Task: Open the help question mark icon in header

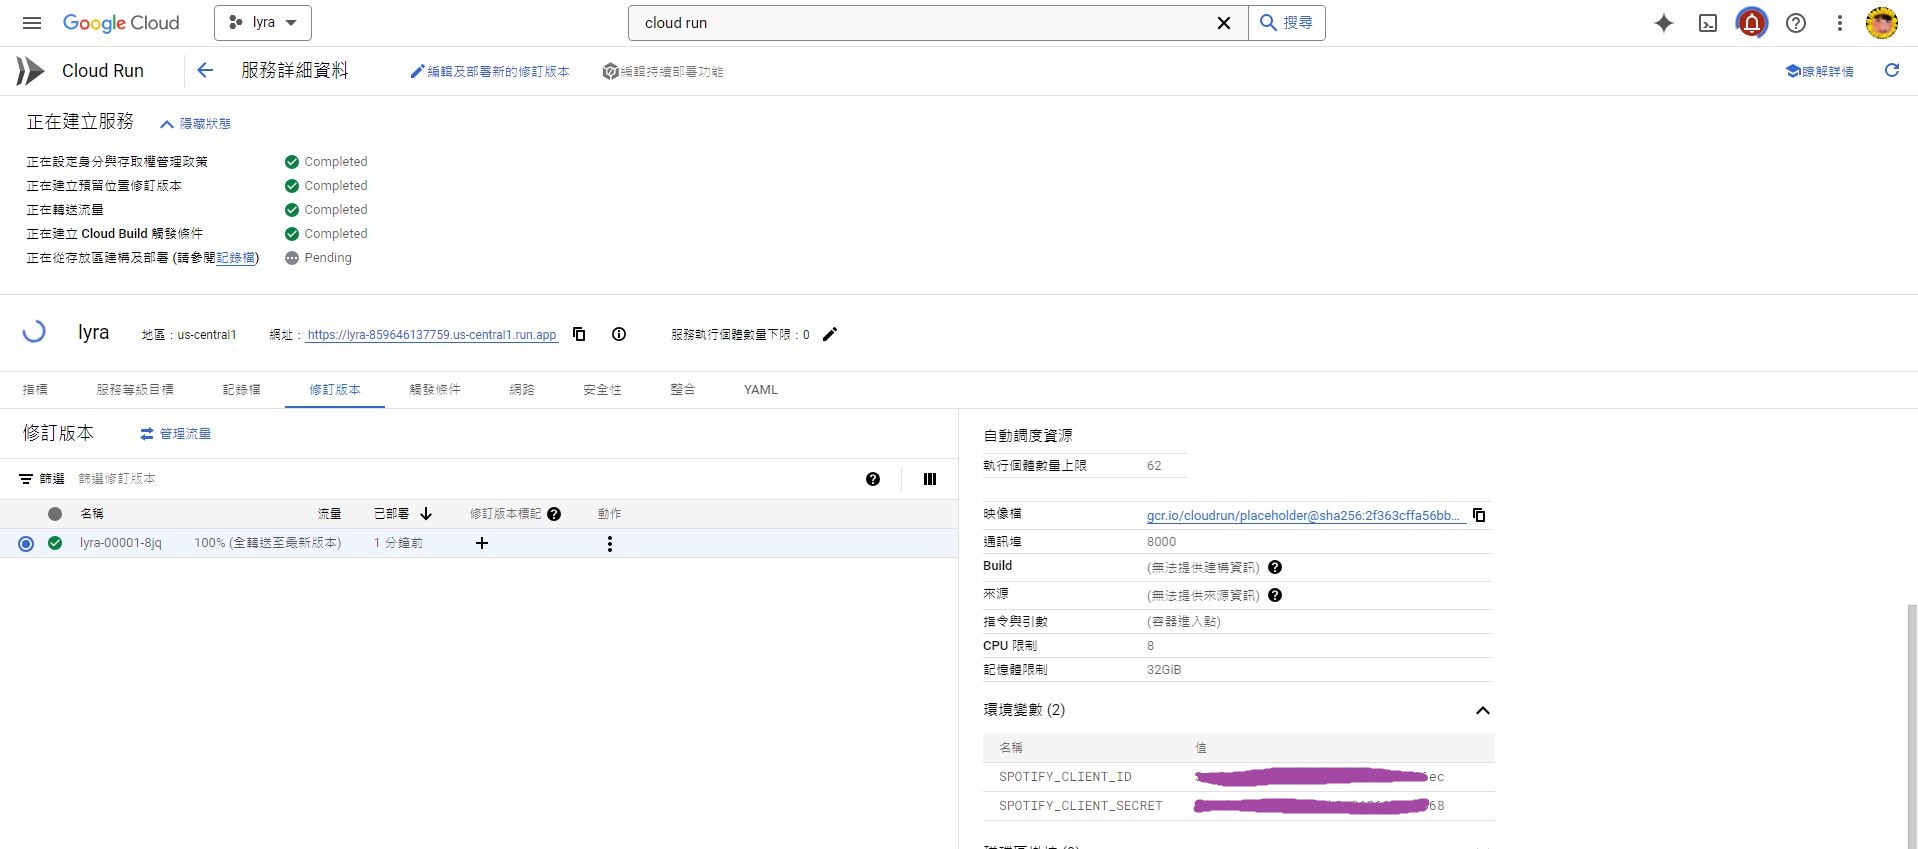Action: pyautogui.click(x=1796, y=23)
